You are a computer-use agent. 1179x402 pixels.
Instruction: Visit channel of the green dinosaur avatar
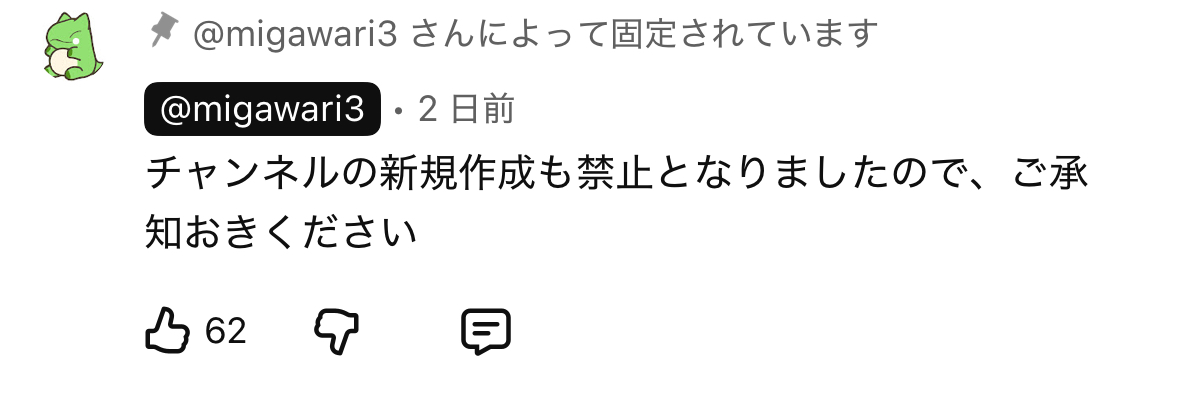(x=73, y=46)
